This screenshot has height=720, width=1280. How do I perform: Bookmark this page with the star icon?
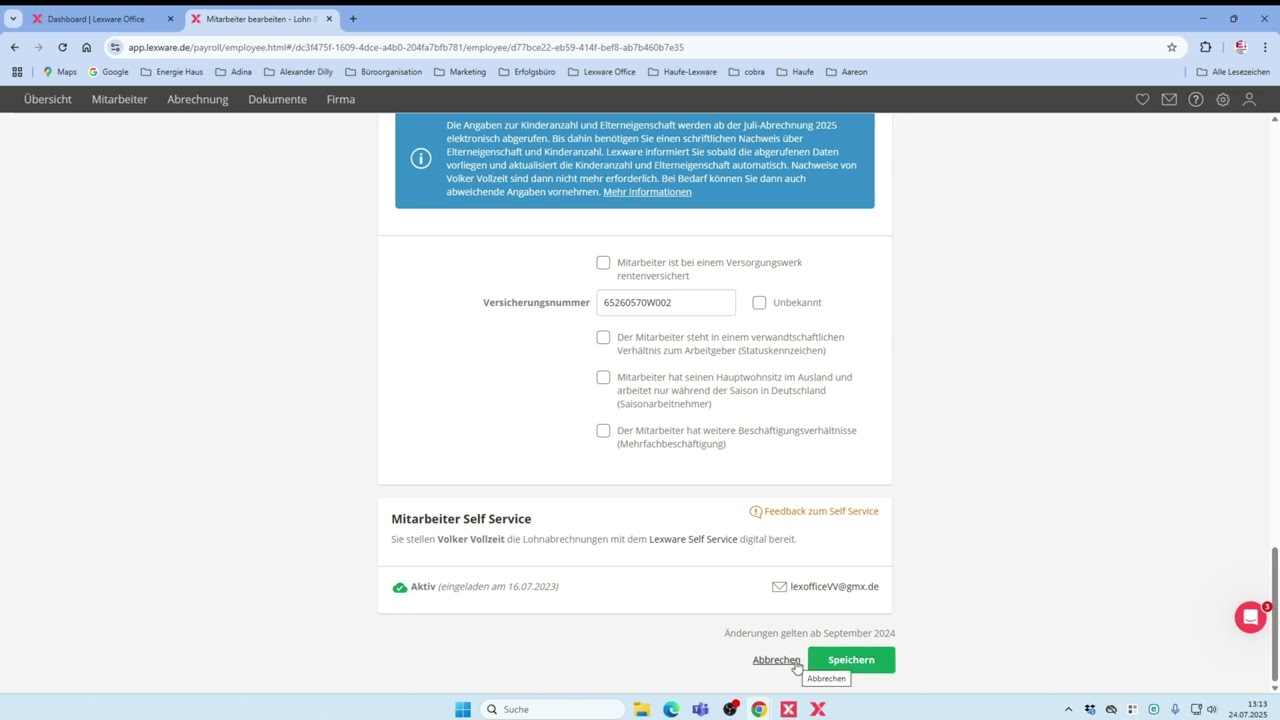click(1172, 47)
